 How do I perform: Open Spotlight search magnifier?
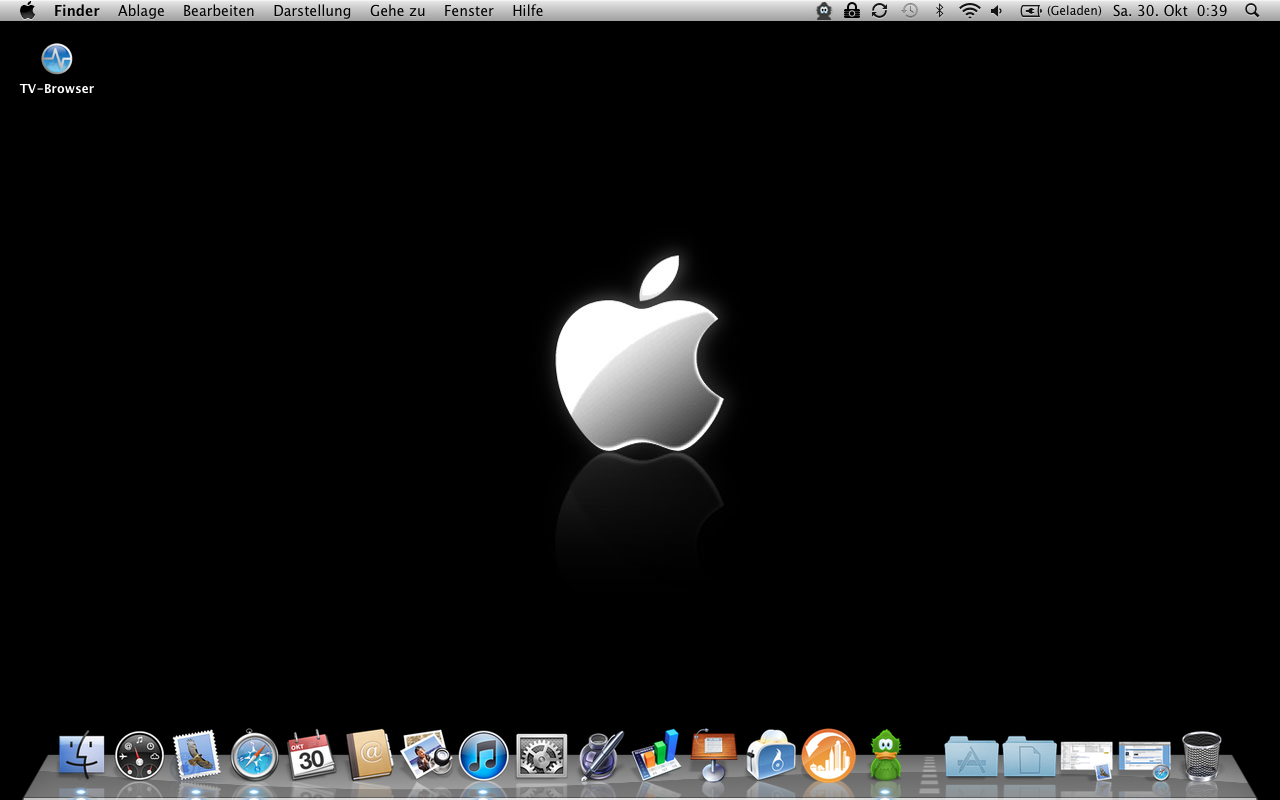(1252, 11)
